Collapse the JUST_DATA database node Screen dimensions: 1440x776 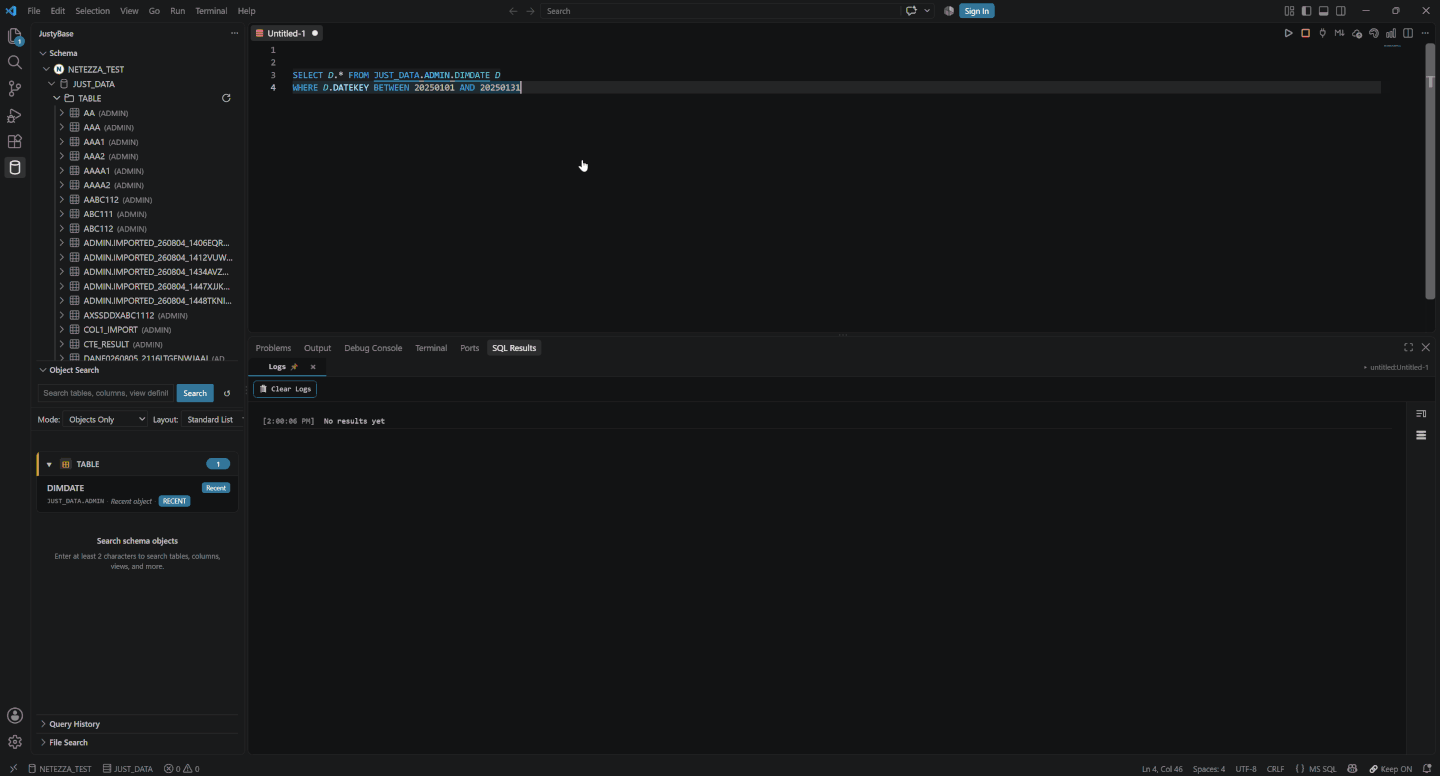click(52, 84)
